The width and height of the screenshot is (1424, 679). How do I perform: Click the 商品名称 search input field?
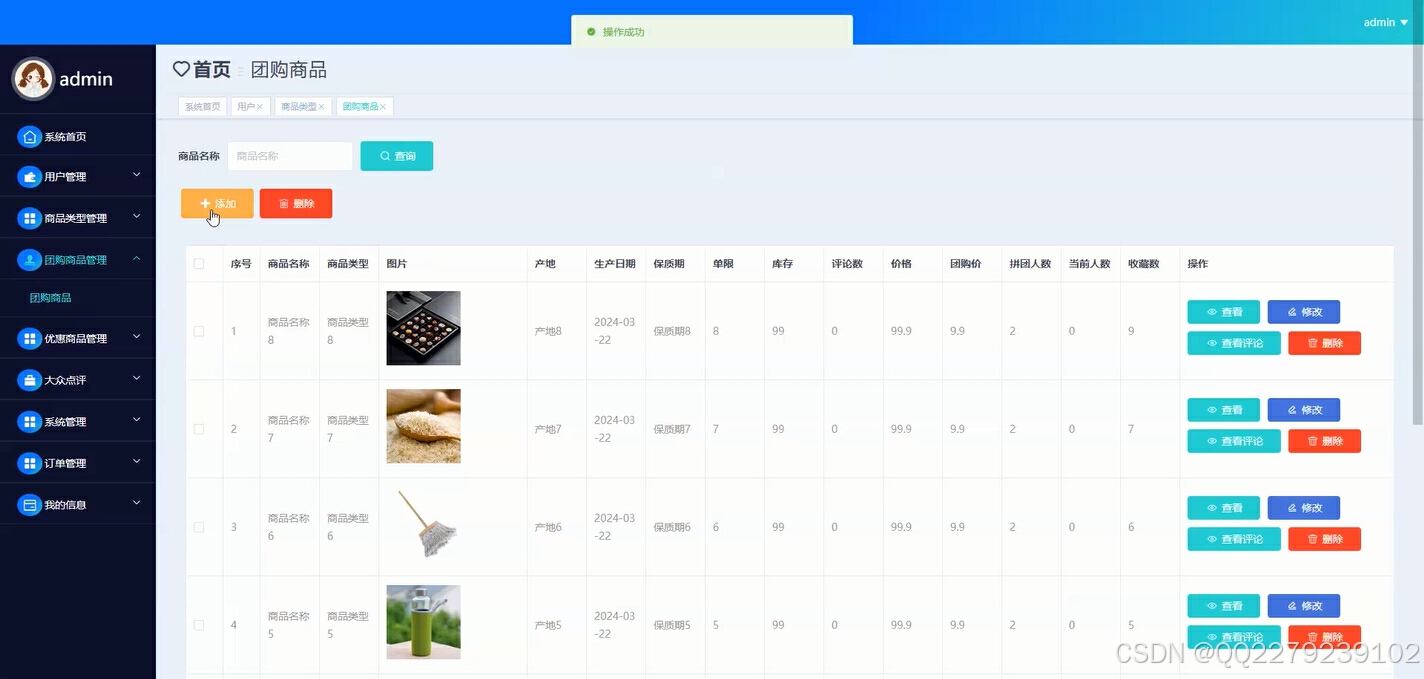[289, 156]
